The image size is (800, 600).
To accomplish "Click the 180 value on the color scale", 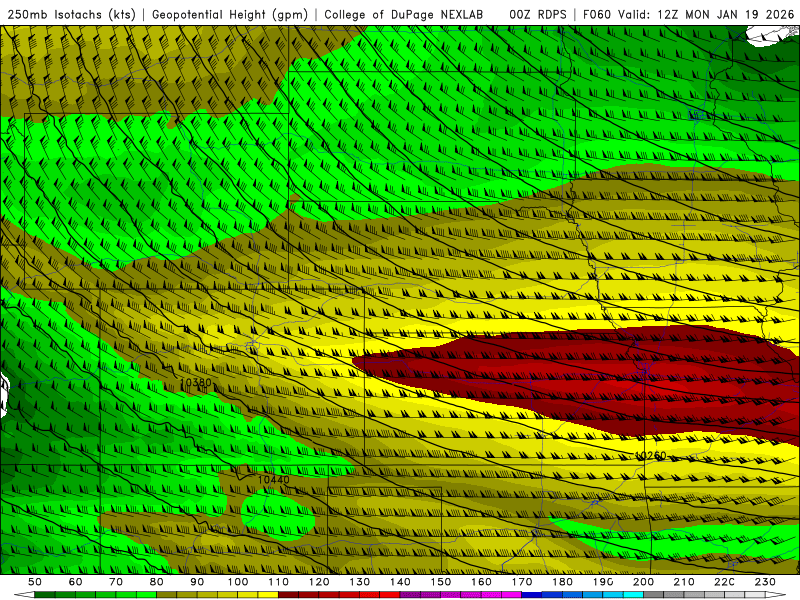I will pyautogui.click(x=562, y=582).
